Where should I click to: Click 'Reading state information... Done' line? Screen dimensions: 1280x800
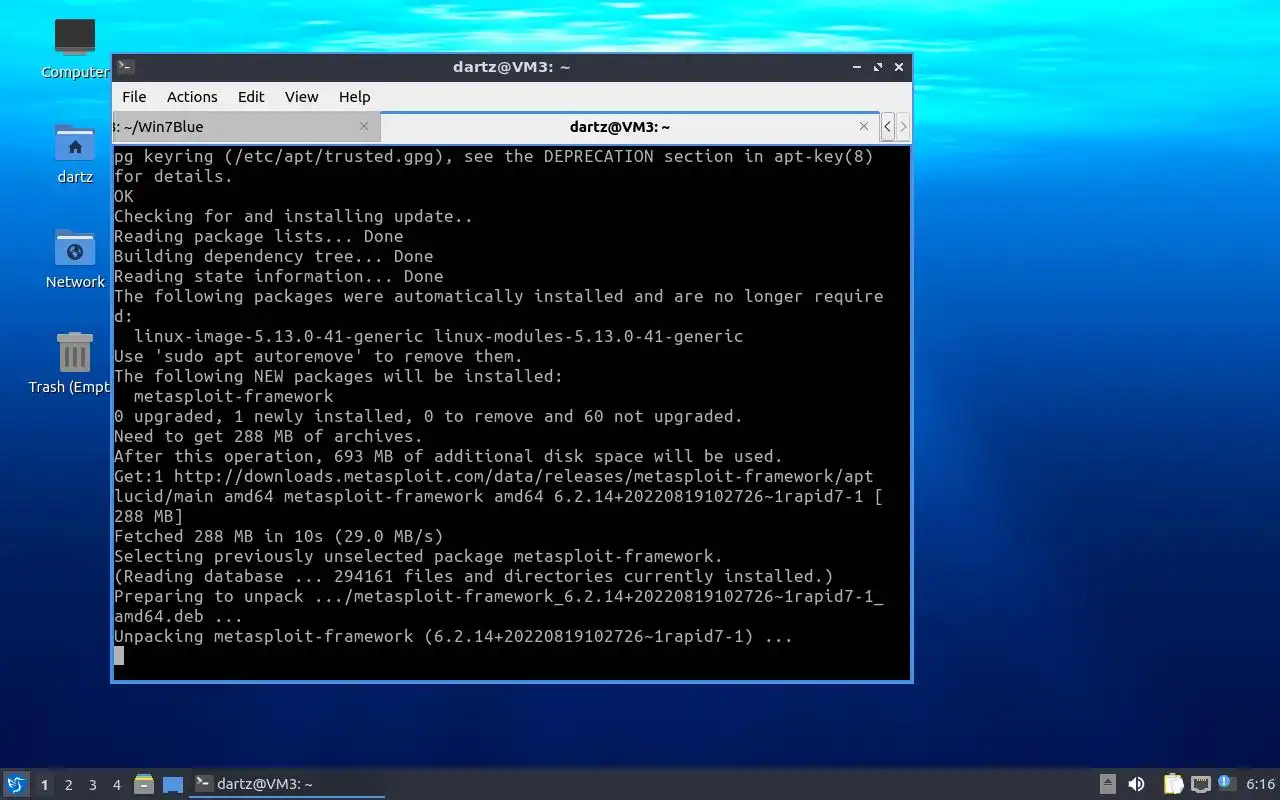pyautogui.click(x=278, y=276)
